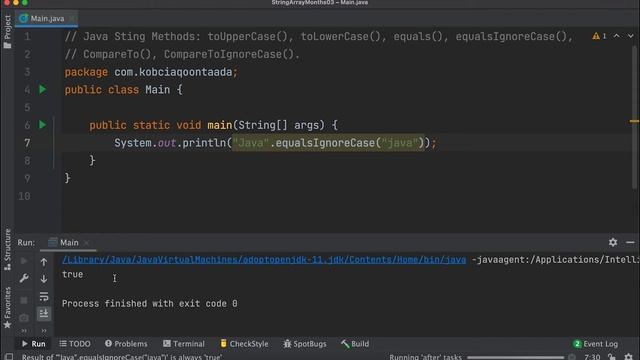Image resolution: width=640 pixels, height=360 pixels.
Task: Open the Structure tool window
Action: click(7, 249)
